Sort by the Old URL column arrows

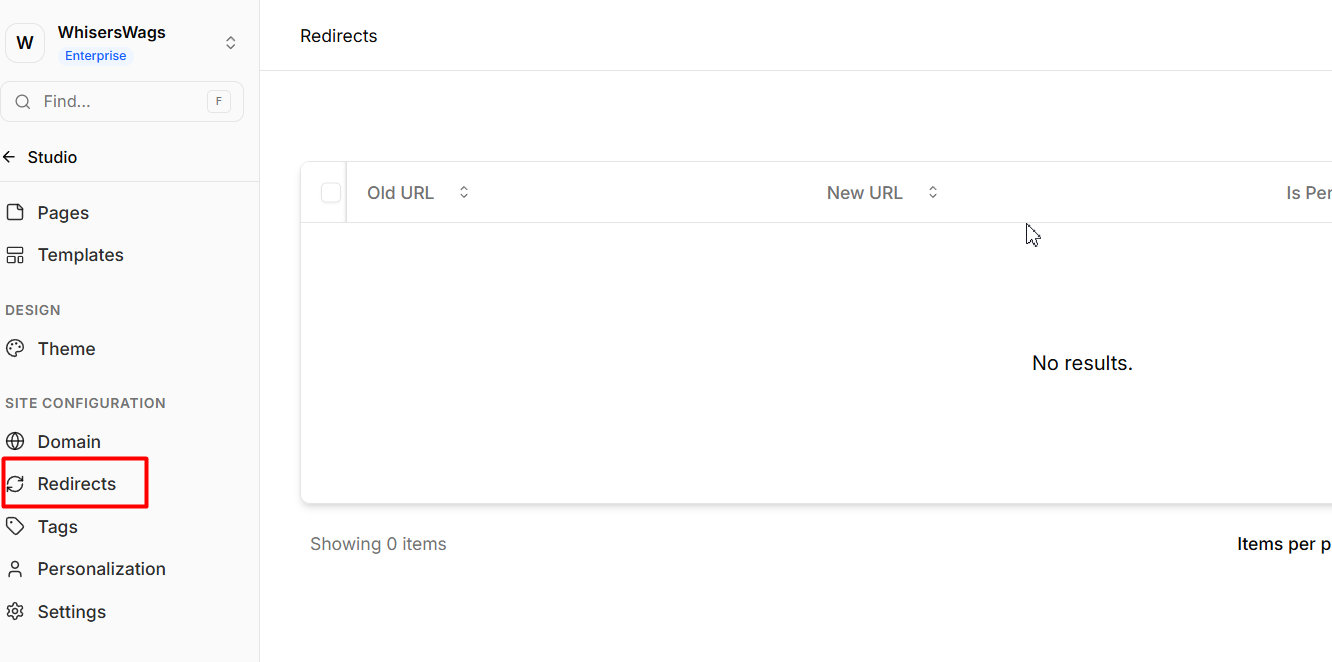(x=464, y=192)
